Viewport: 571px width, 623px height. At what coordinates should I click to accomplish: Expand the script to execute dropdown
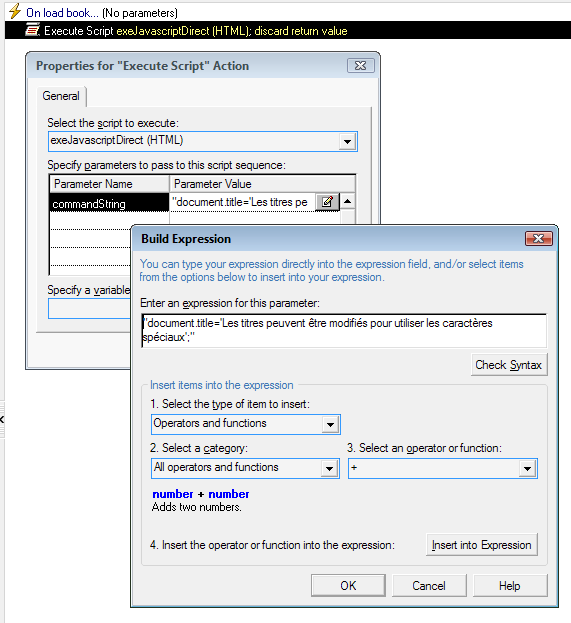(347, 141)
